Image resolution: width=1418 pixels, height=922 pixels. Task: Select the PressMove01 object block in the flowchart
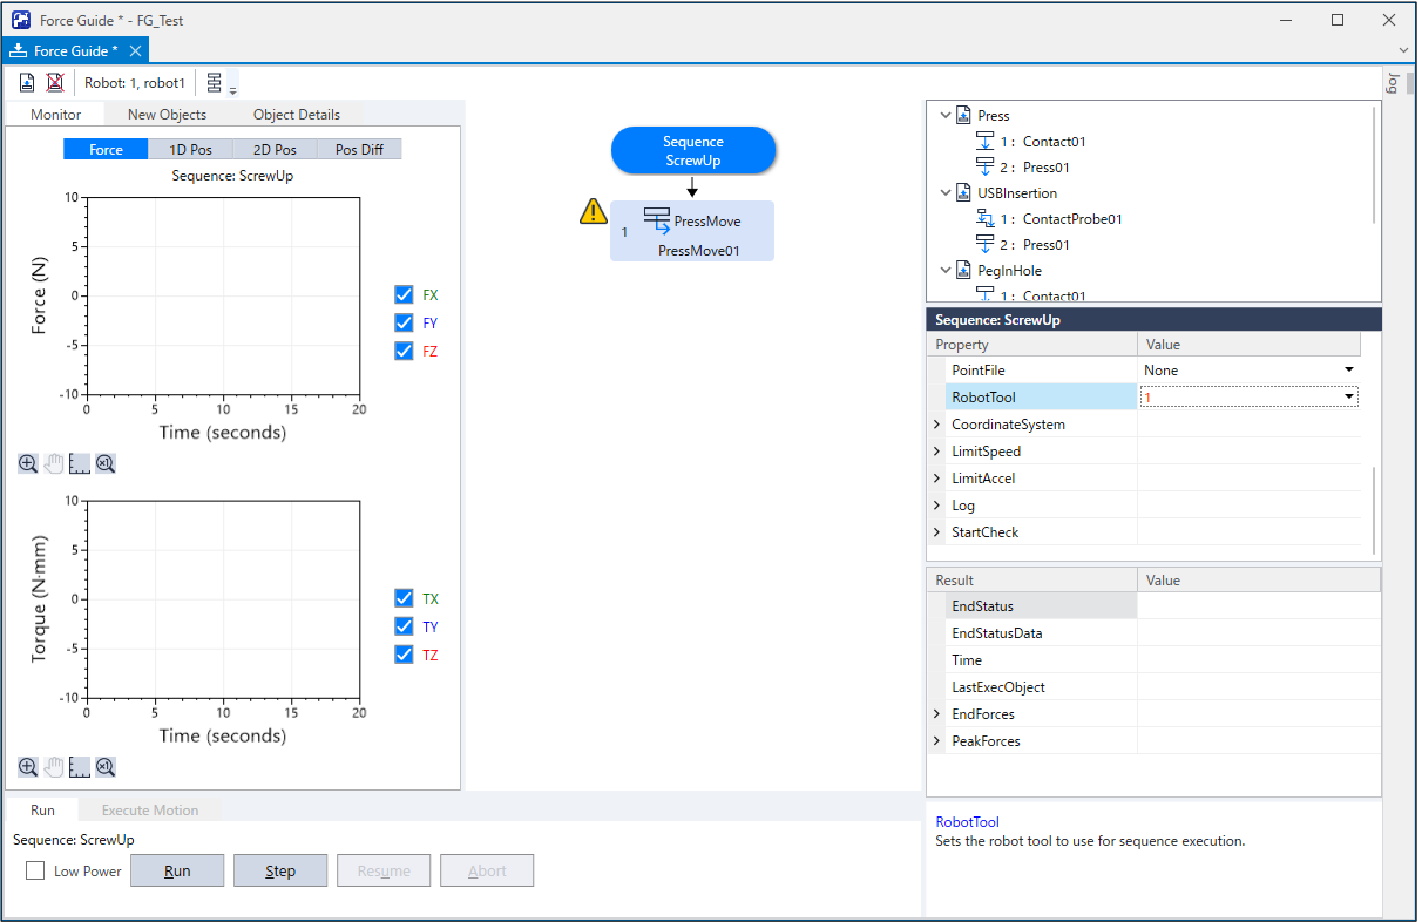coord(692,231)
